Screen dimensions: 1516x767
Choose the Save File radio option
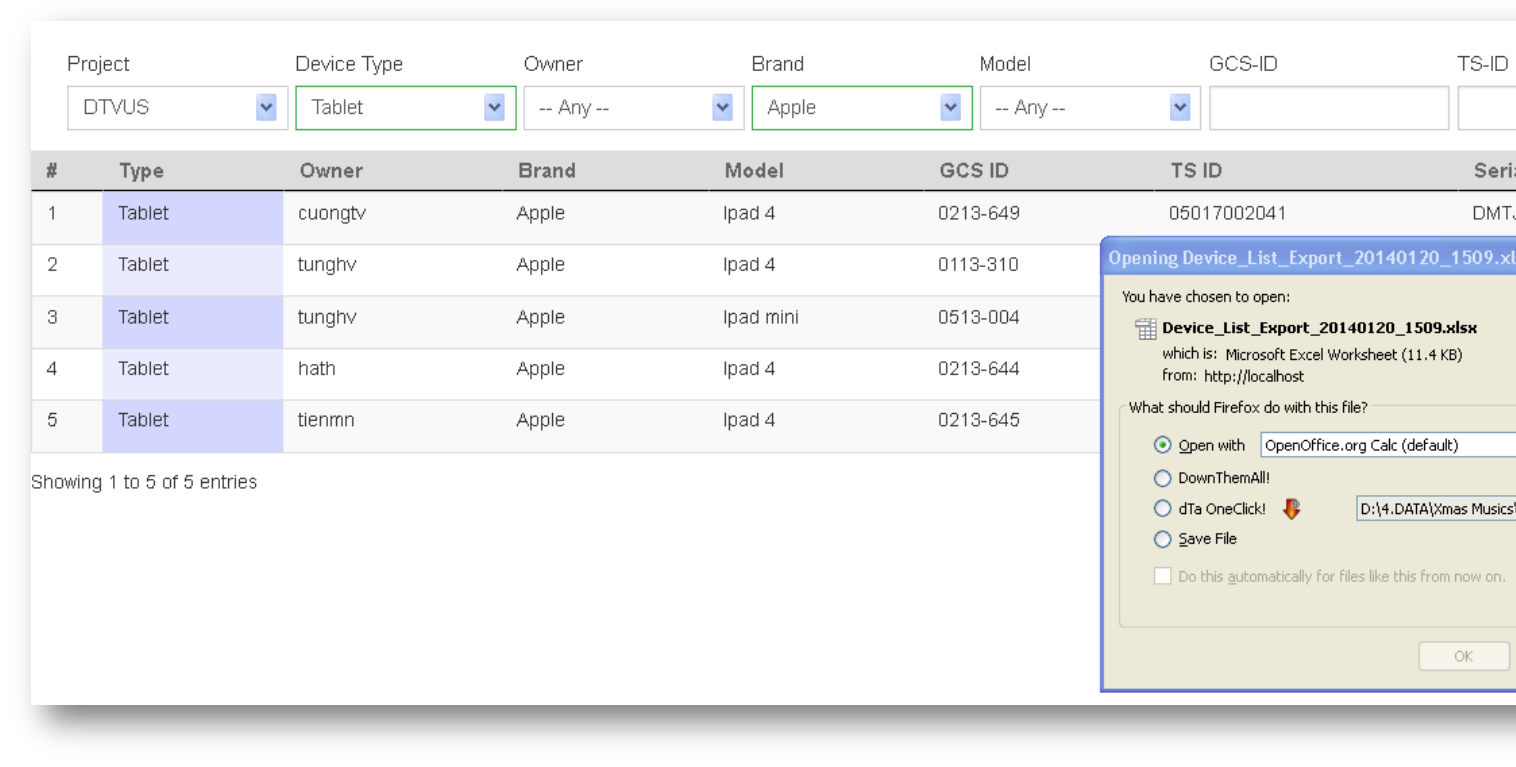[x=1162, y=539]
